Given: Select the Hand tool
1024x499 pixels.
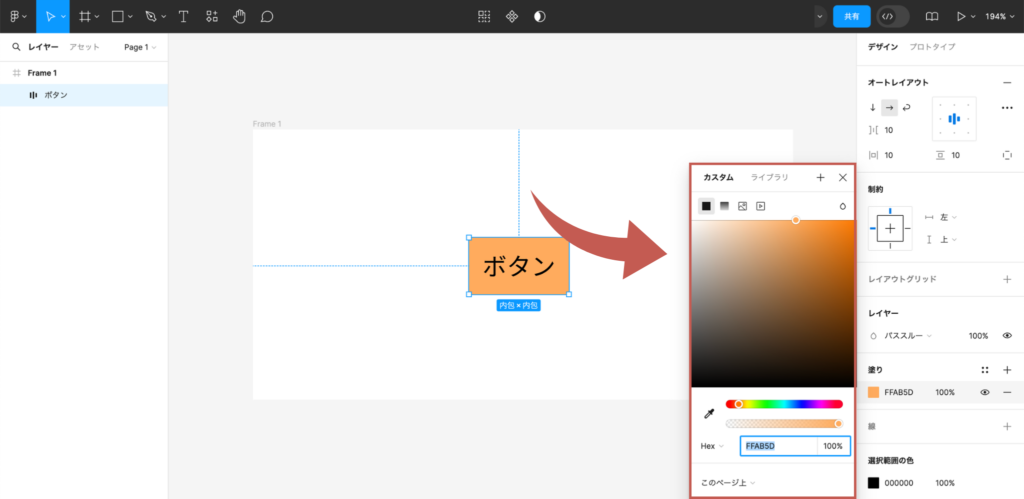Looking at the screenshot, I should pos(239,17).
